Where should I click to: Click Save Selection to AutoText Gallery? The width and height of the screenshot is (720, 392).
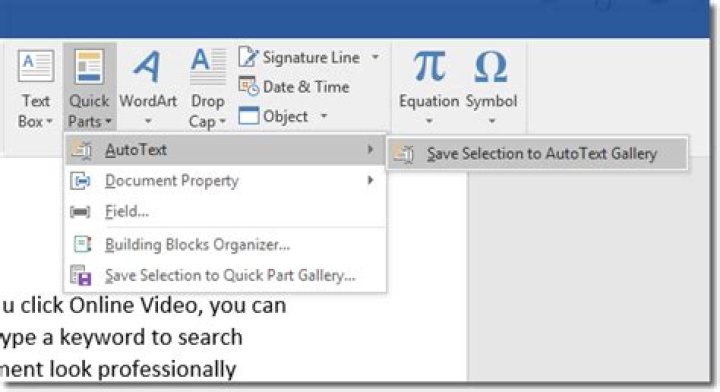[x=537, y=153]
